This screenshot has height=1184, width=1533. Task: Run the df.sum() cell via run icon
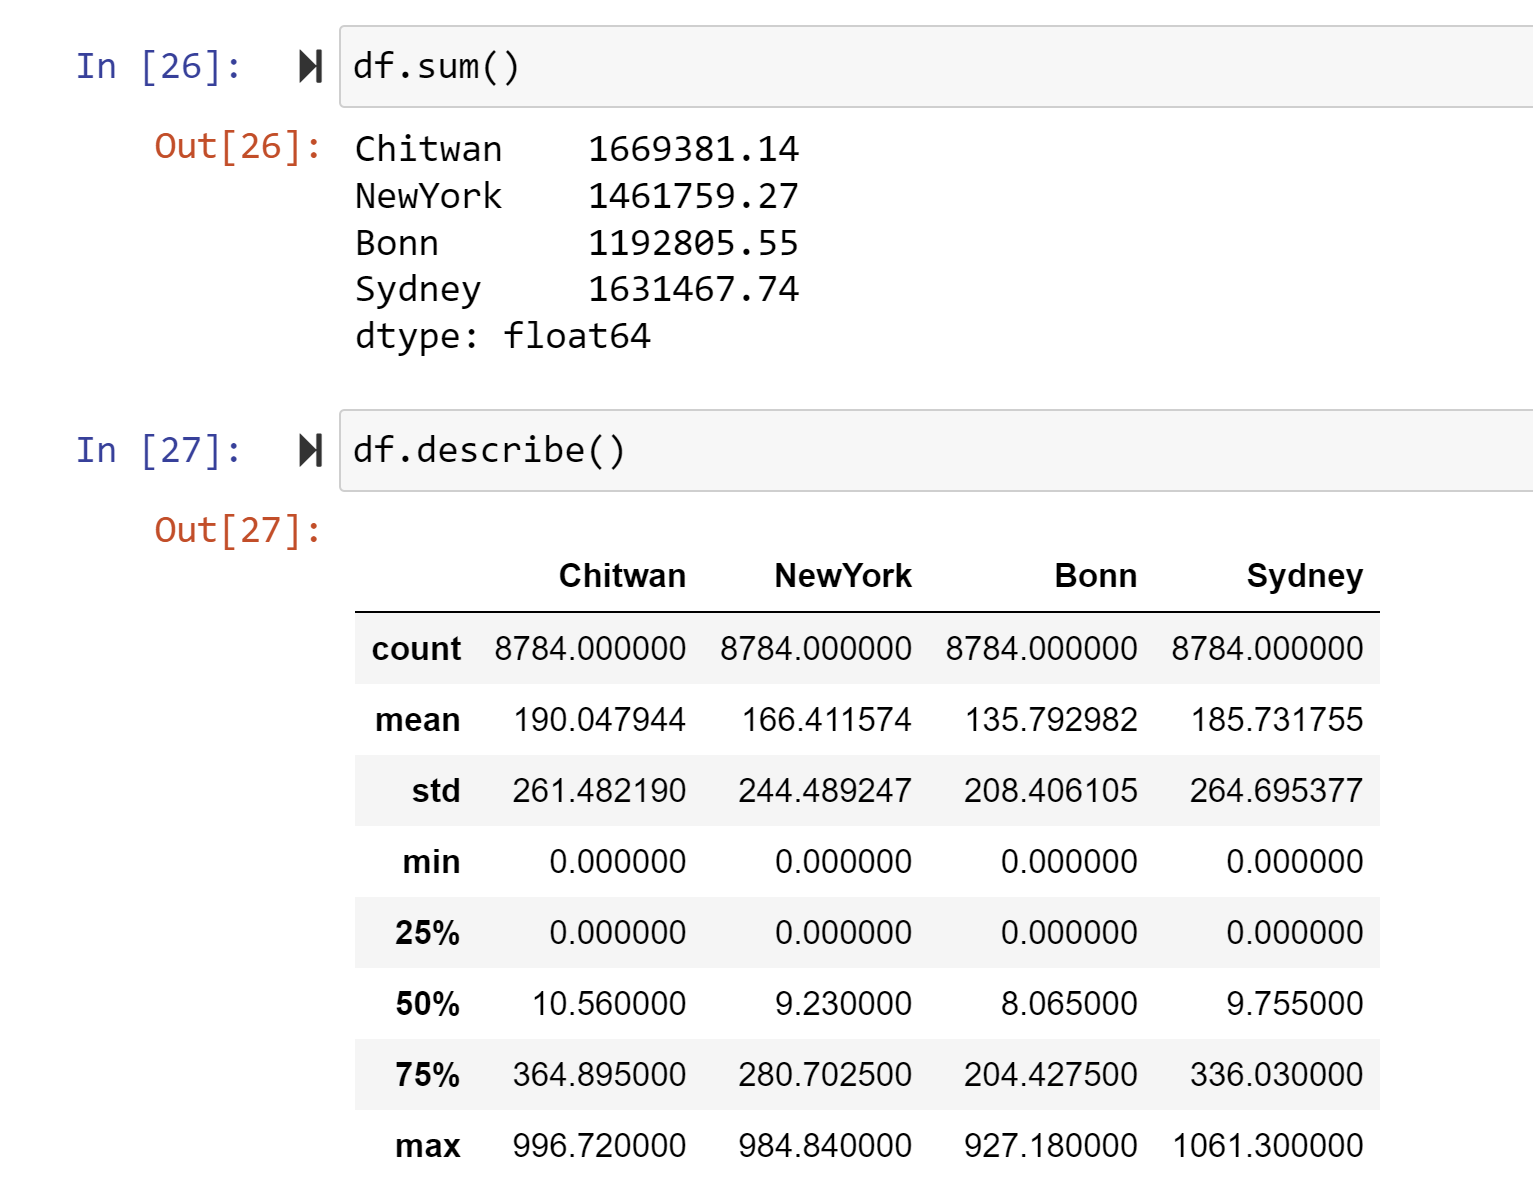310,67
